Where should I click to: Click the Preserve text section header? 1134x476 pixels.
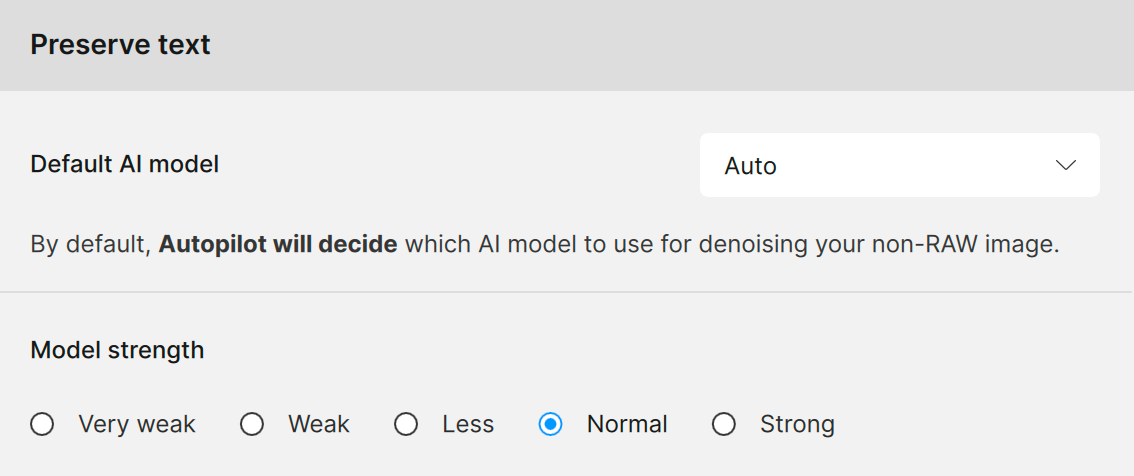(120, 45)
